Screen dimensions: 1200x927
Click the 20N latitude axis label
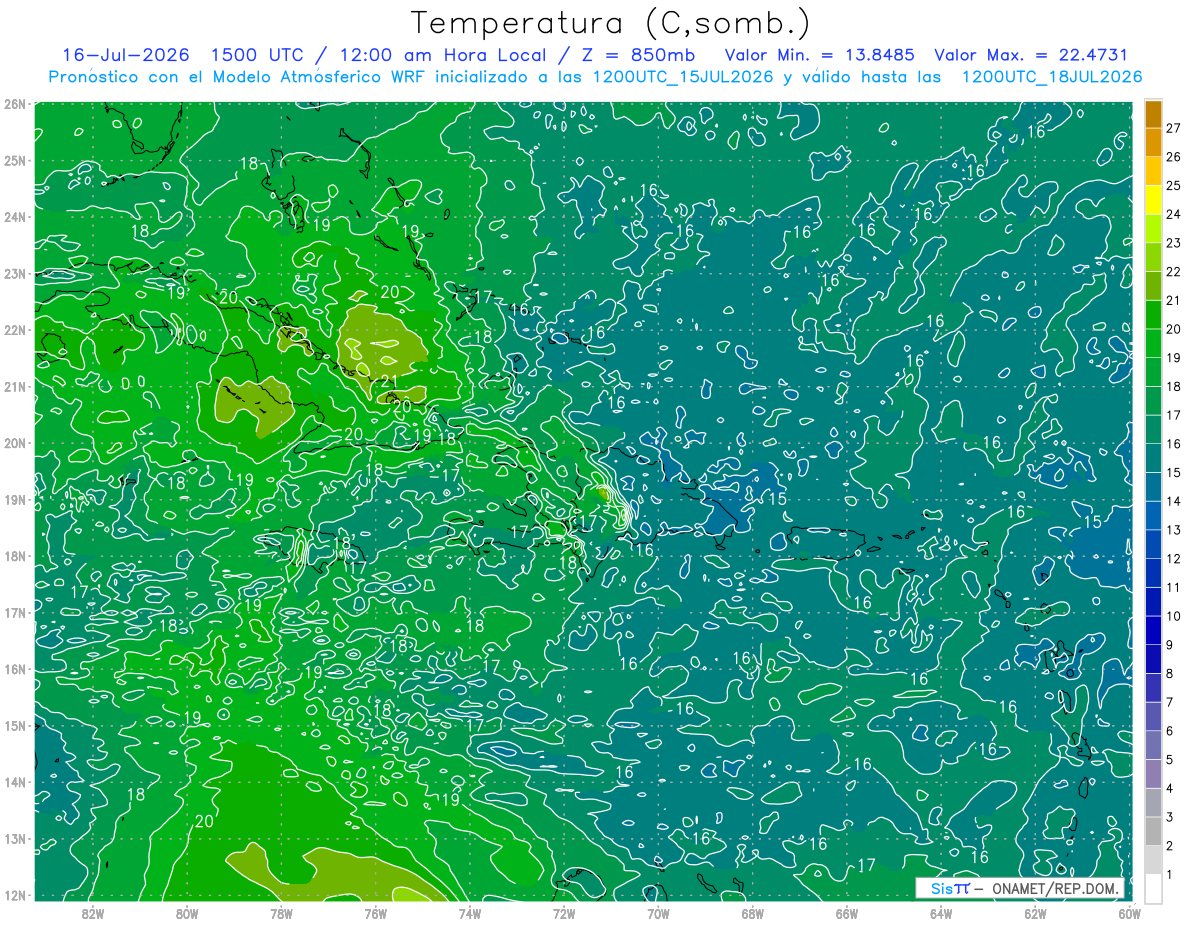(15, 443)
